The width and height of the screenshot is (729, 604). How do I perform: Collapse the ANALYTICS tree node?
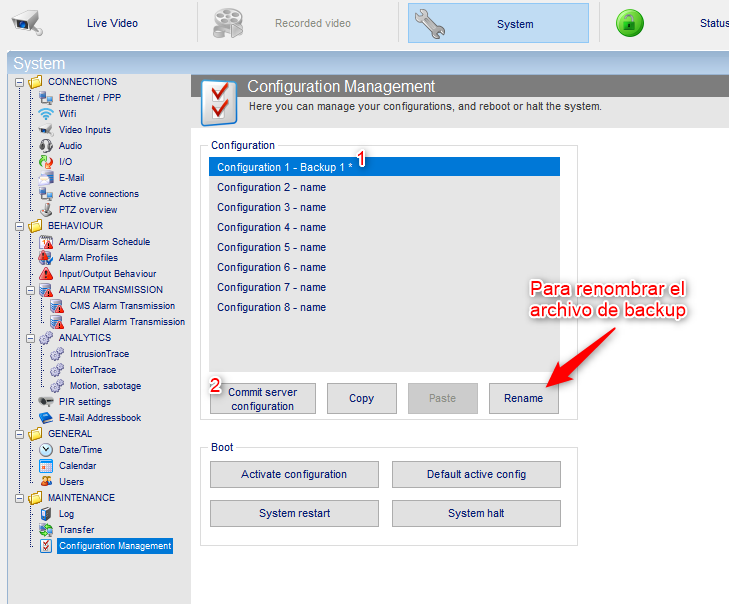[31, 338]
